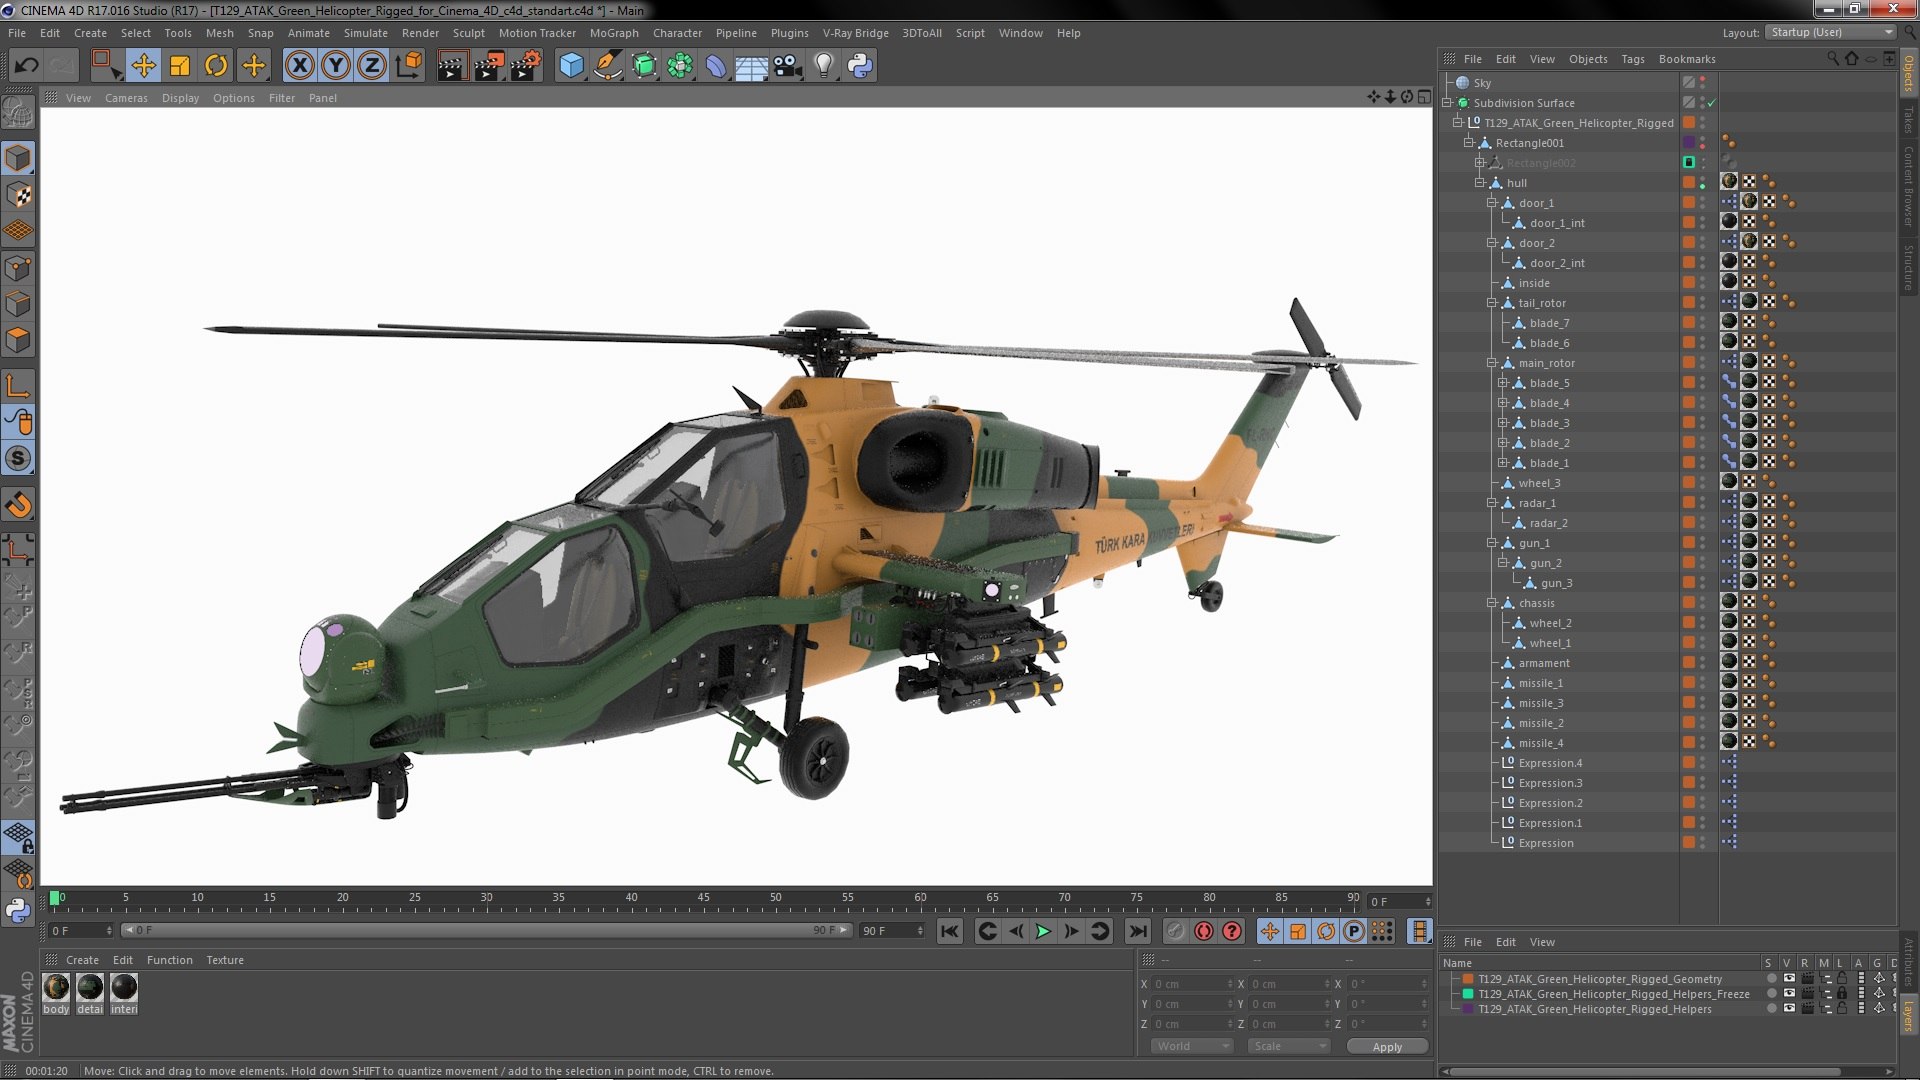The width and height of the screenshot is (1920, 1080).
Task: Select the interi material swatch
Action: coord(124,988)
